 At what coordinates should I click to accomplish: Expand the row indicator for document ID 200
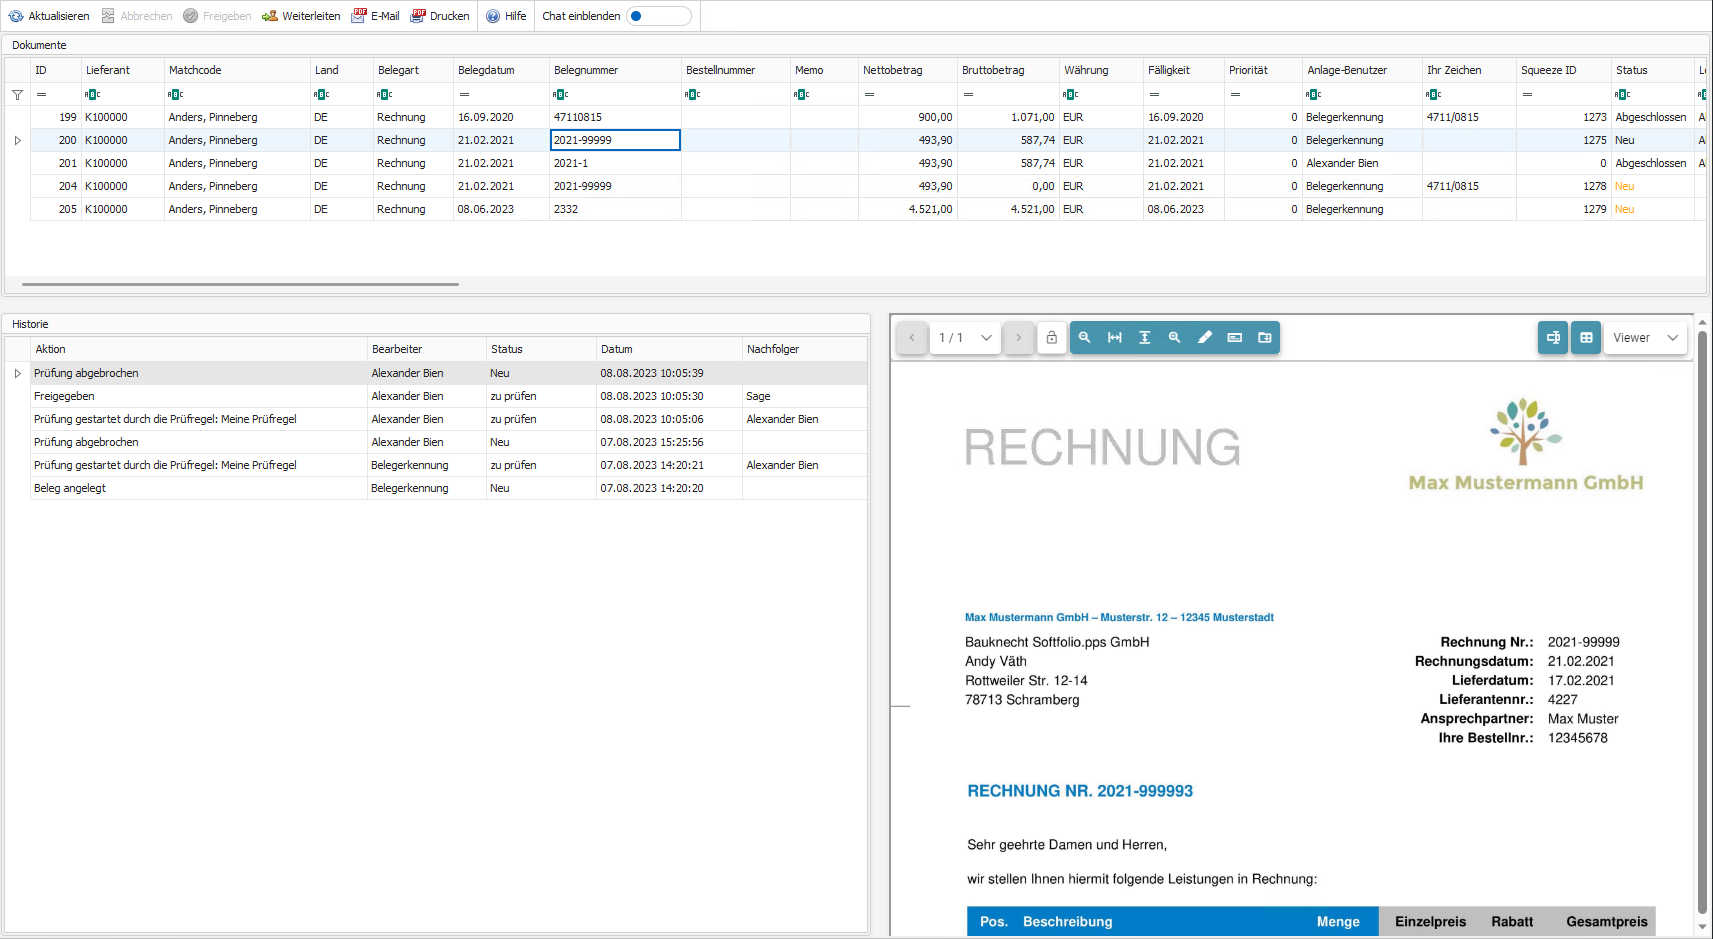click(17, 141)
